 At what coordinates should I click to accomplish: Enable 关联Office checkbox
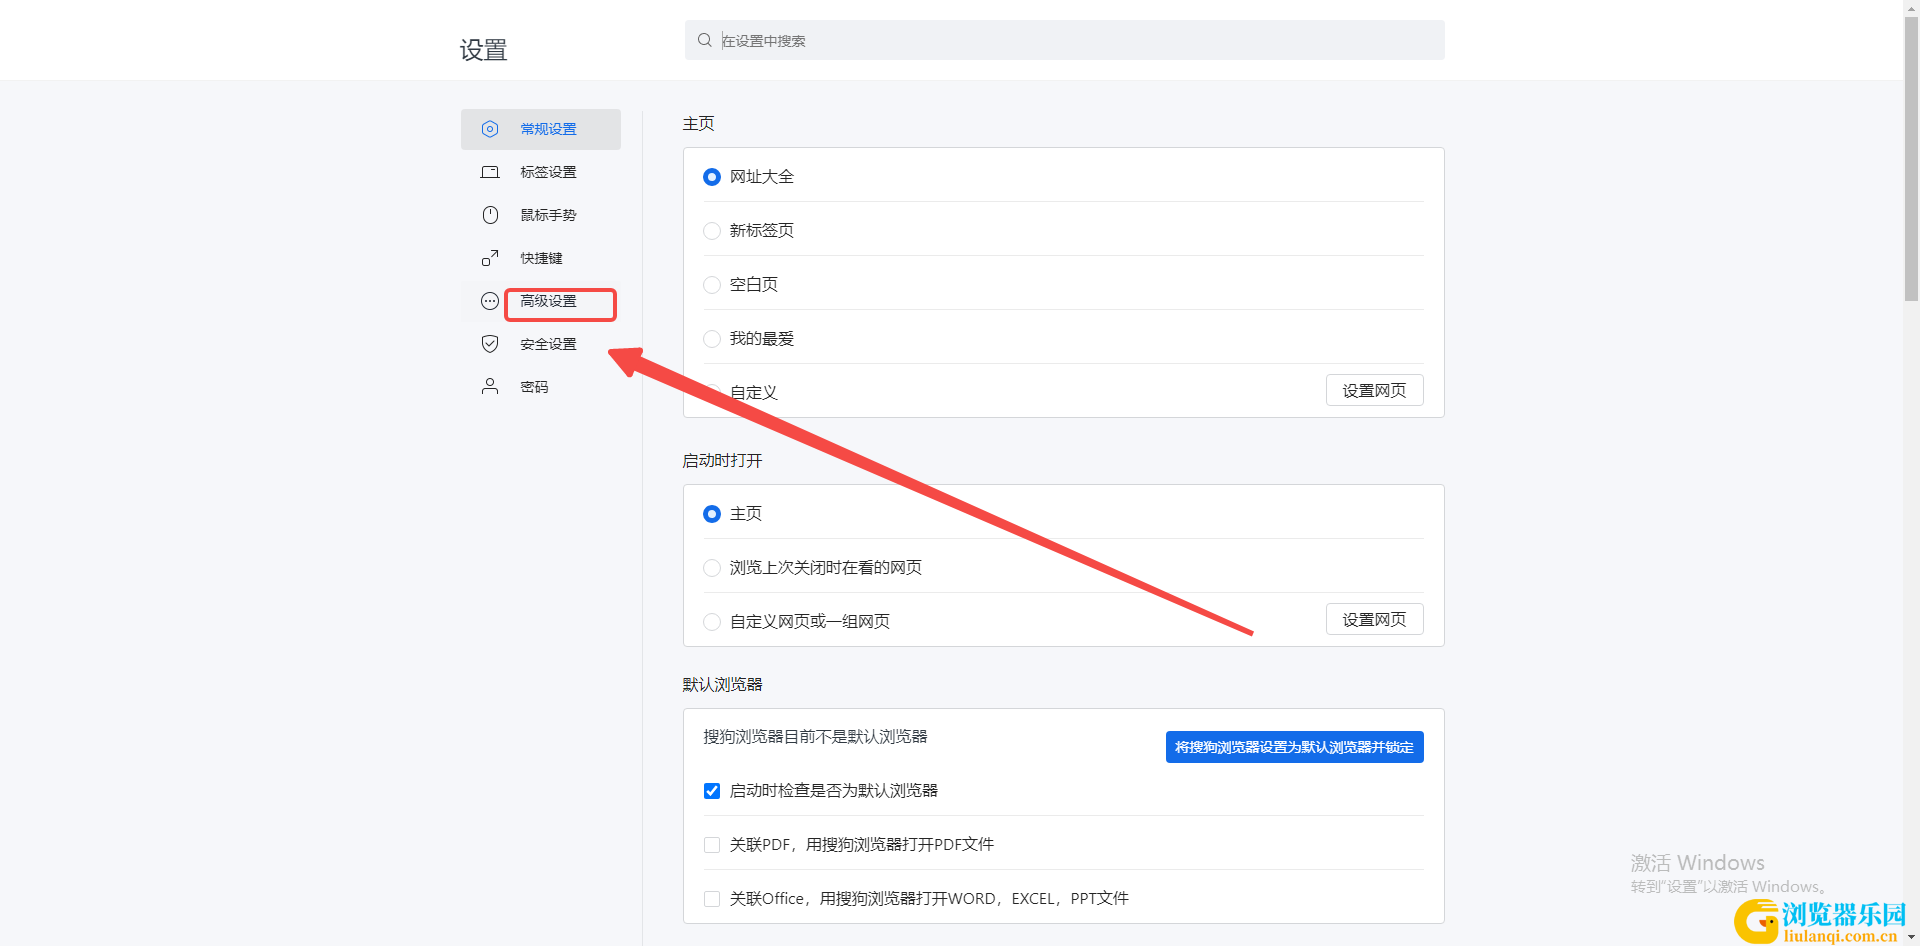[712, 899]
